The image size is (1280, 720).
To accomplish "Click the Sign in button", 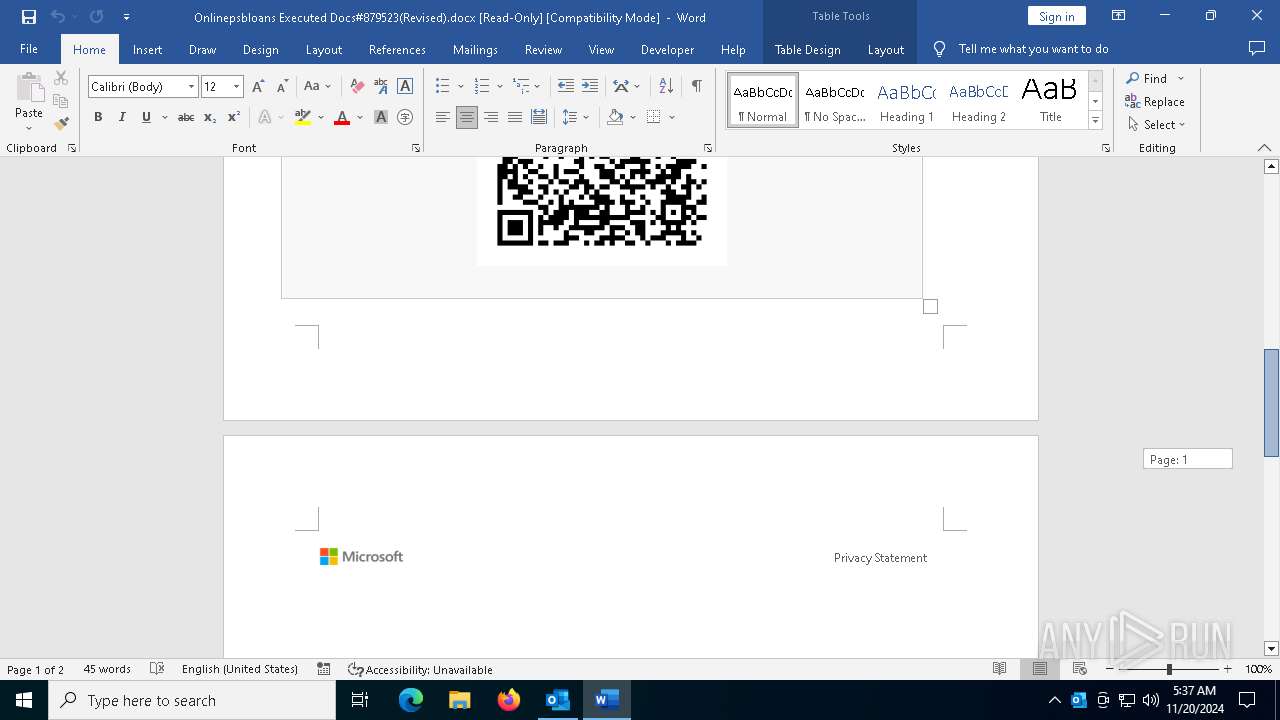I will coord(1056,16).
